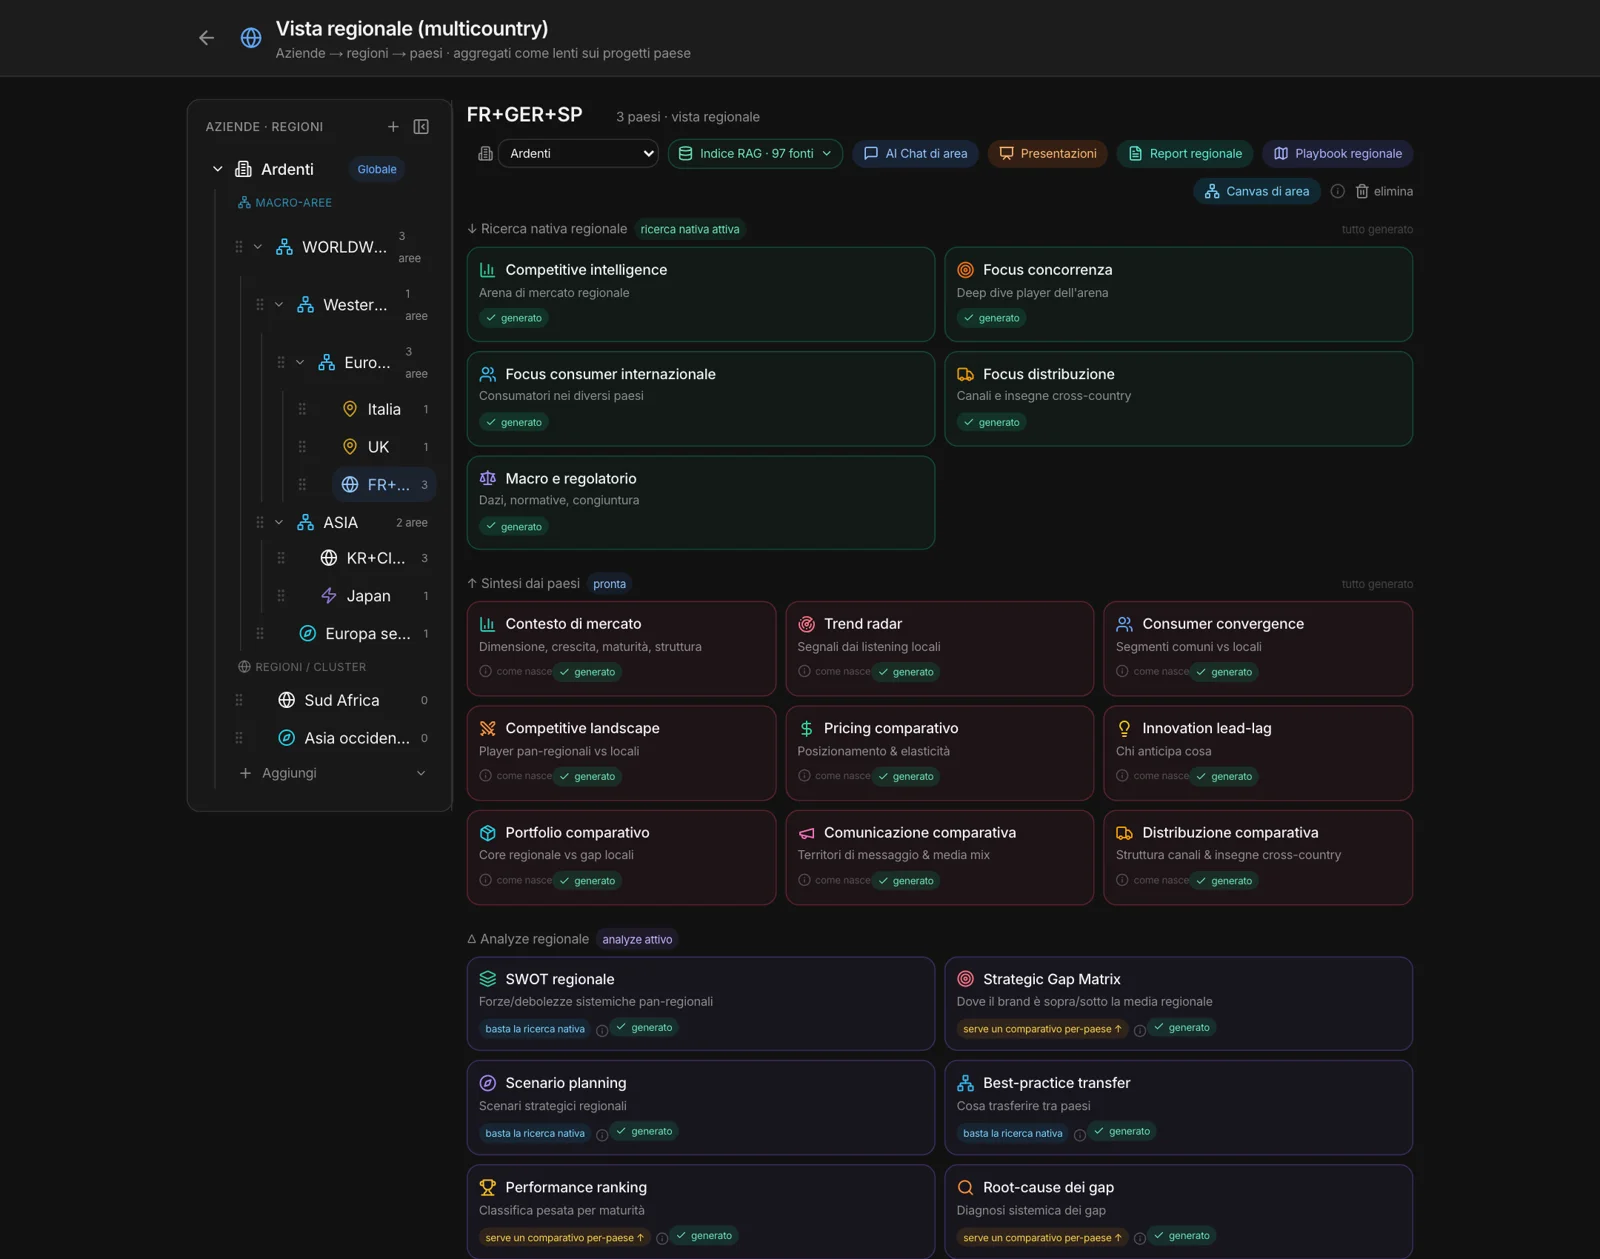The width and height of the screenshot is (1600, 1259).
Task: Open the Competitive intelligence card
Action: click(x=701, y=294)
